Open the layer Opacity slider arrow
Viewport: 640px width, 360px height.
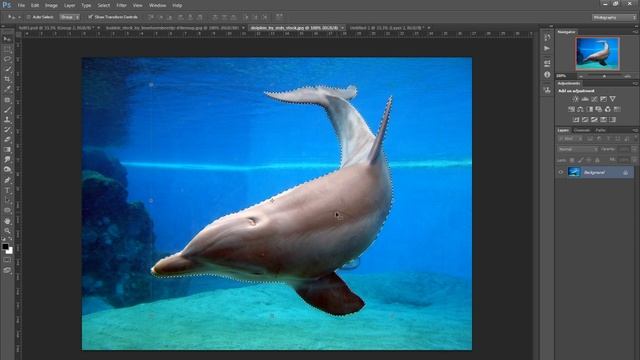pos(634,149)
